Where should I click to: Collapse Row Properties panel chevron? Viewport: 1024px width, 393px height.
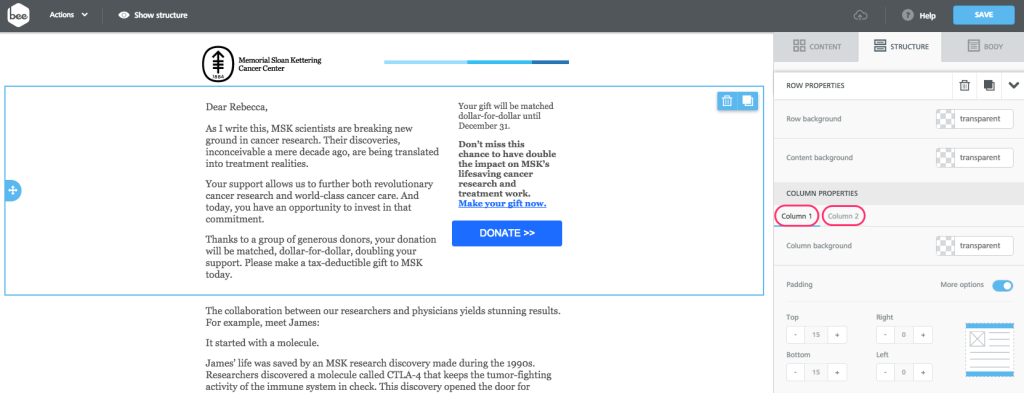(1014, 86)
